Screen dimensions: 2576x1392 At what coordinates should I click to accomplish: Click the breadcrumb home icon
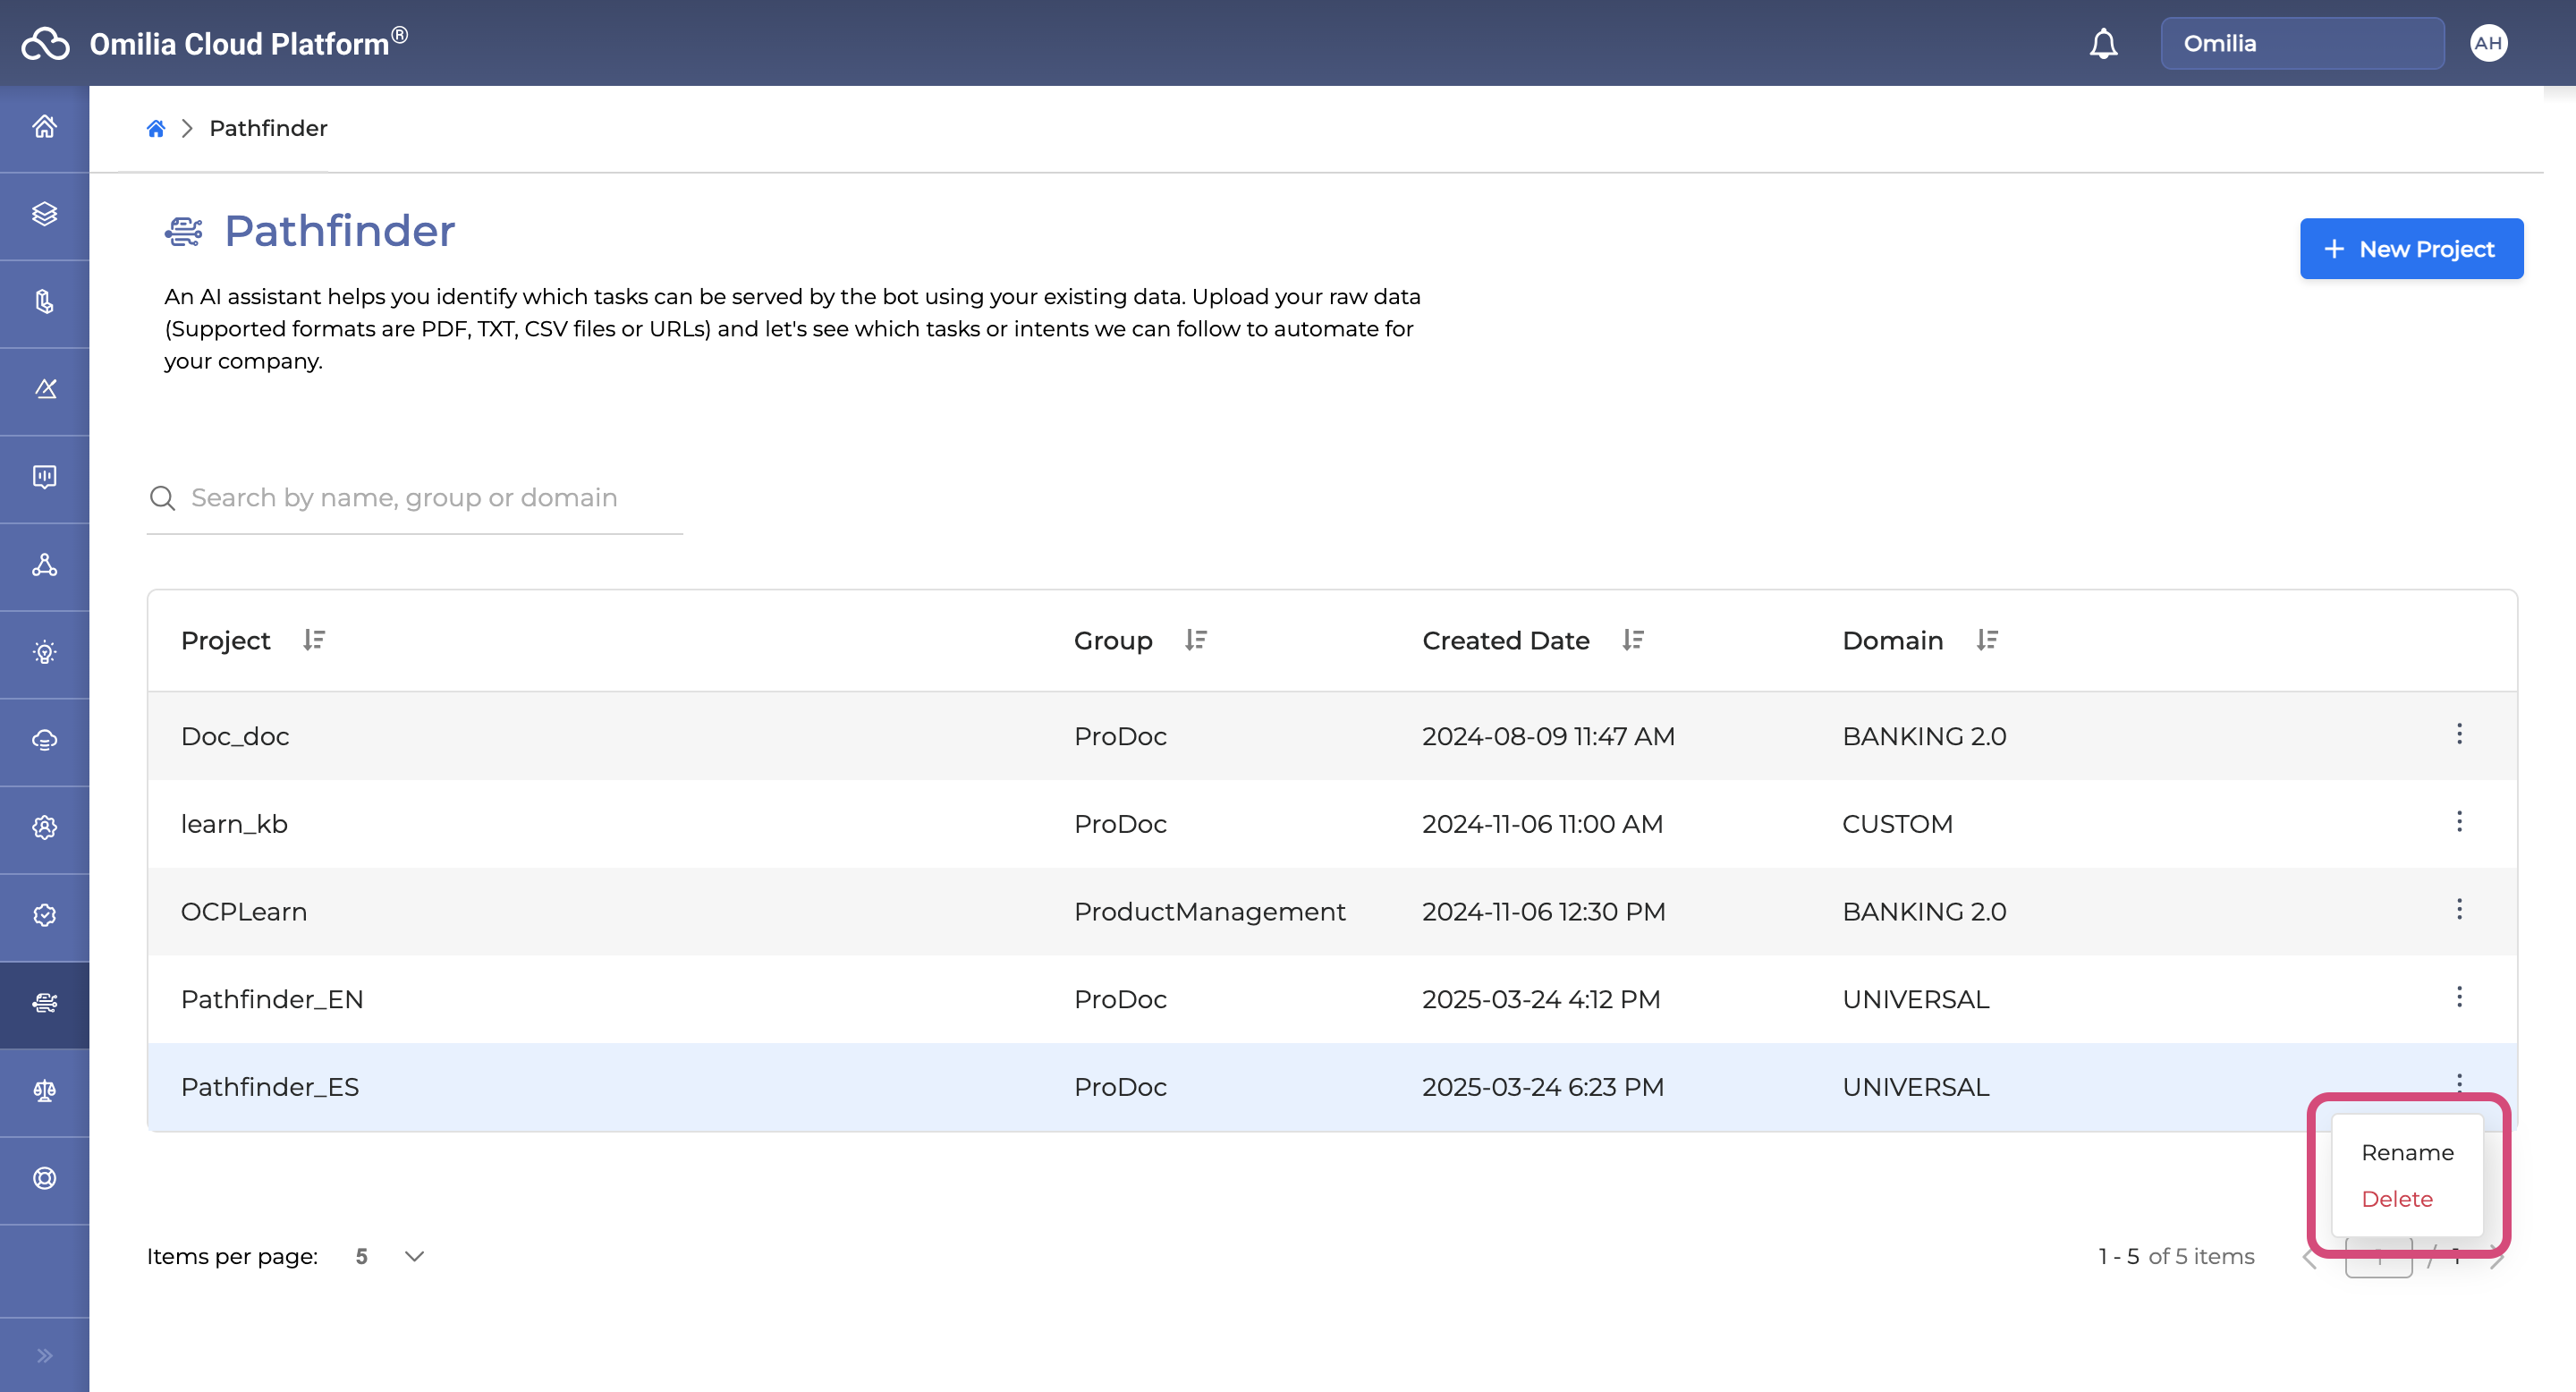click(156, 128)
